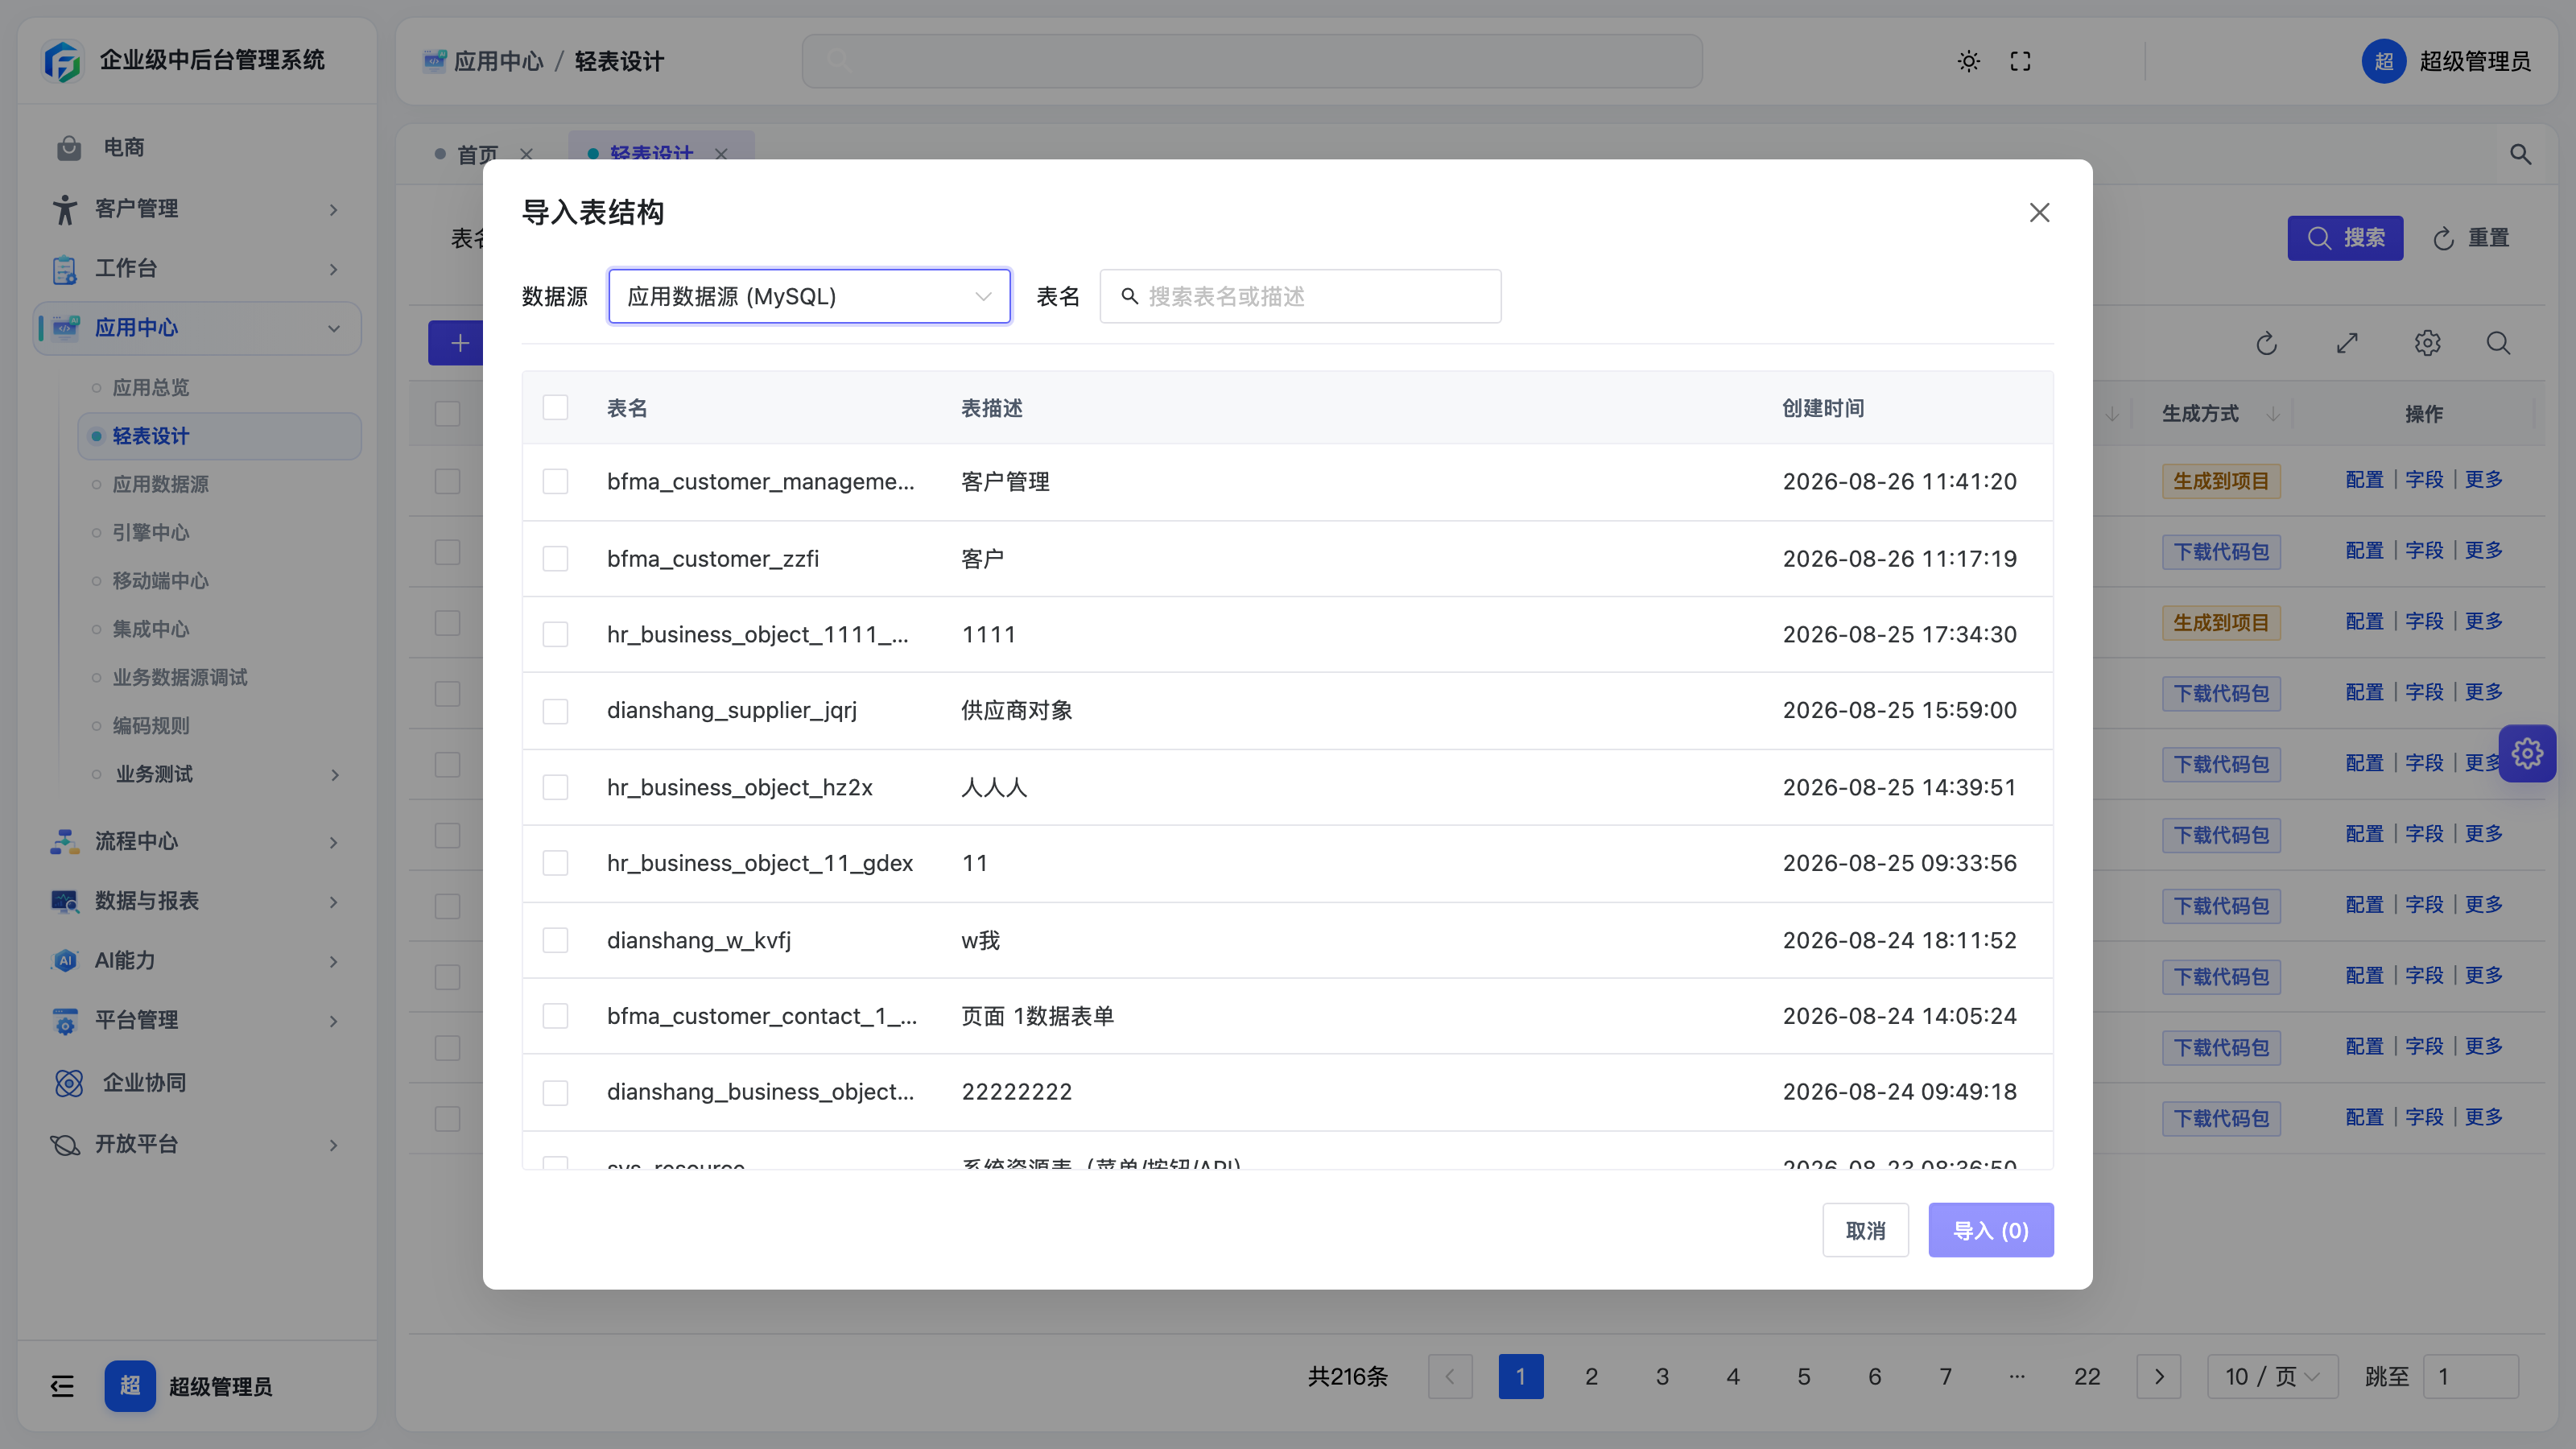Viewport: 2576px width, 1449px height.
Task: Switch to the 首页 tab
Action: tap(477, 154)
